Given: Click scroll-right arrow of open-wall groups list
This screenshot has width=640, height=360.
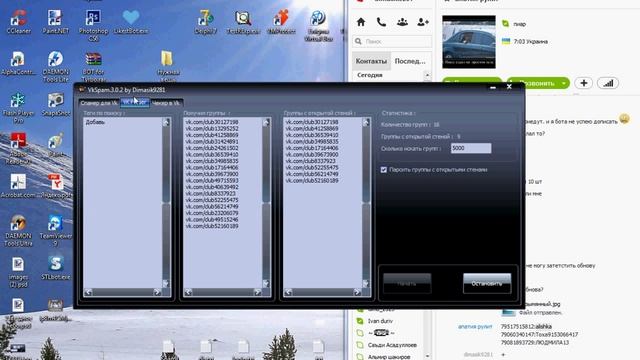Looking at the screenshot, I should 358,292.
